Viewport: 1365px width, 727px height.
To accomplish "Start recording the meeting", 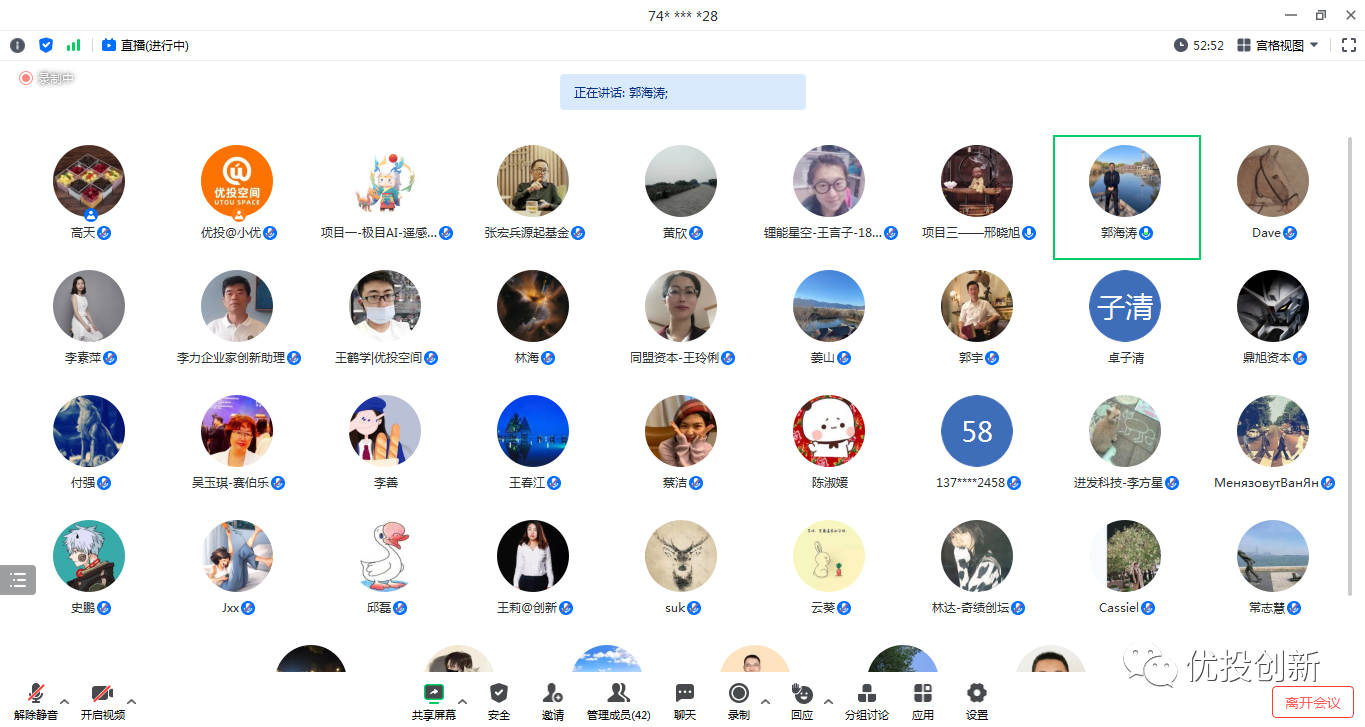I will point(739,698).
